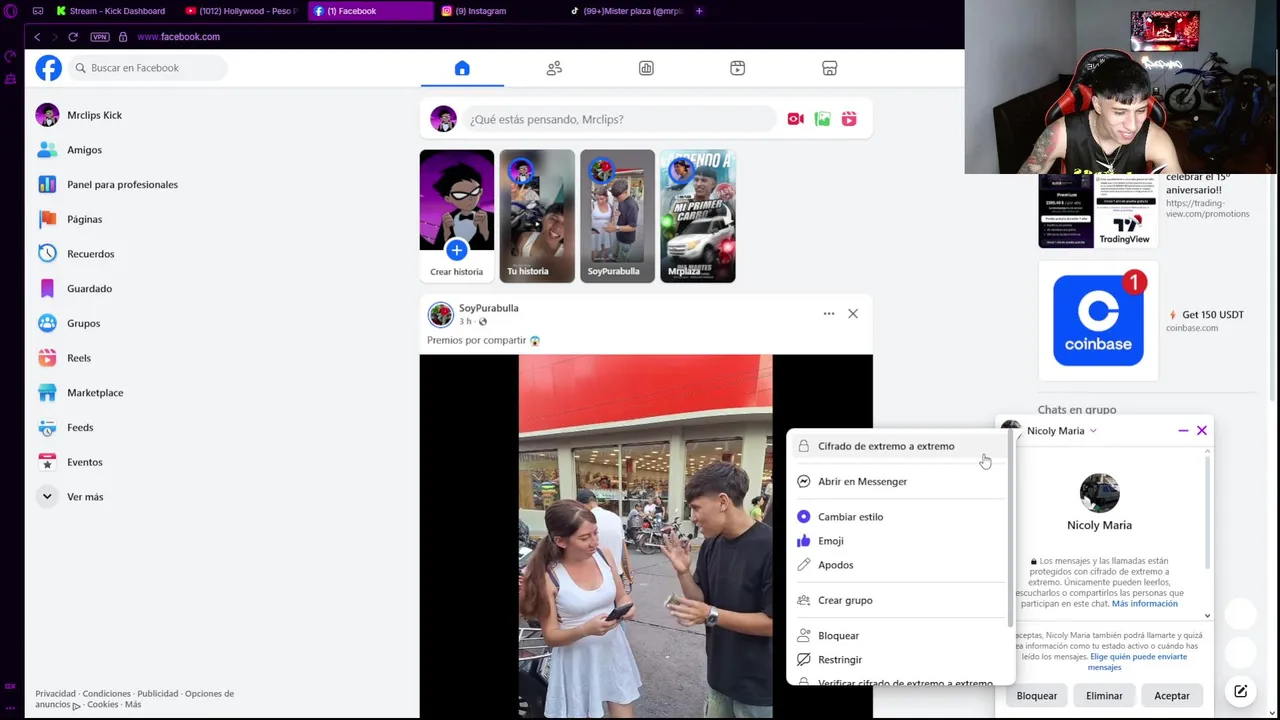Open a new browser tab
This screenshot has height=720, width=1280.
699,11
